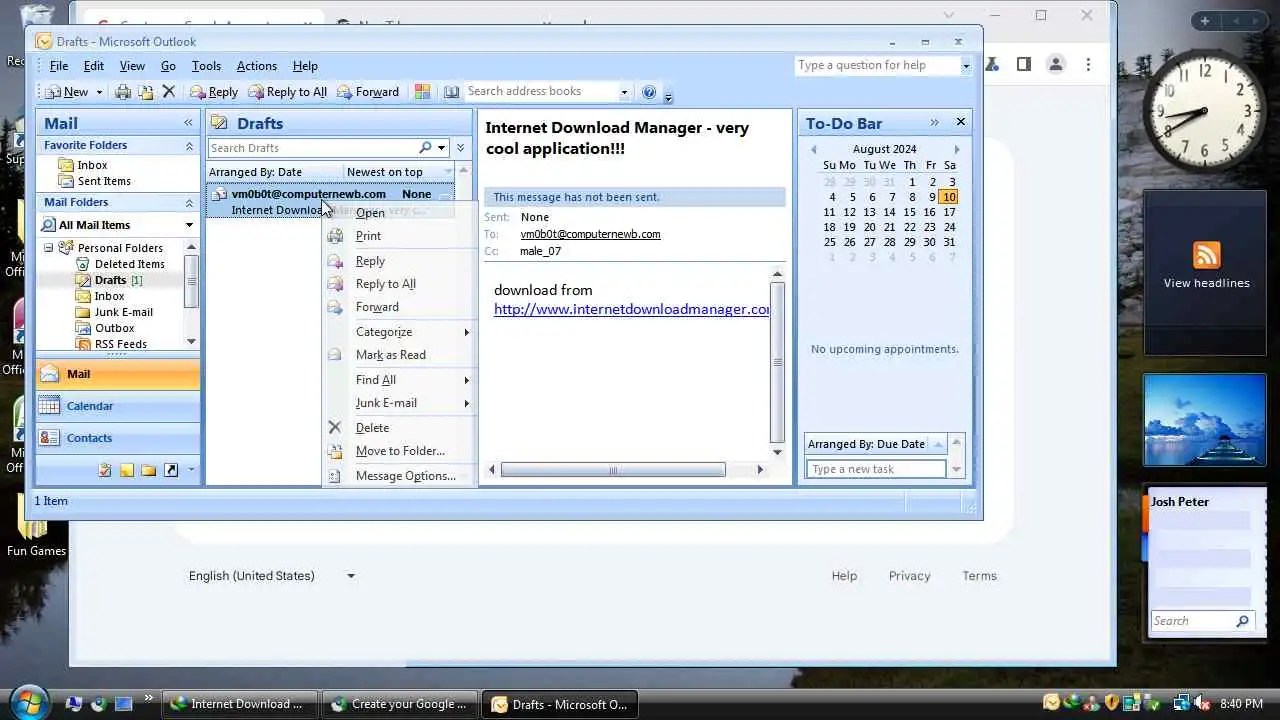The height and width of the screenshot is (720, 1280).
Task: Switch to the Contacts pane button
Action: click(118, 438)
